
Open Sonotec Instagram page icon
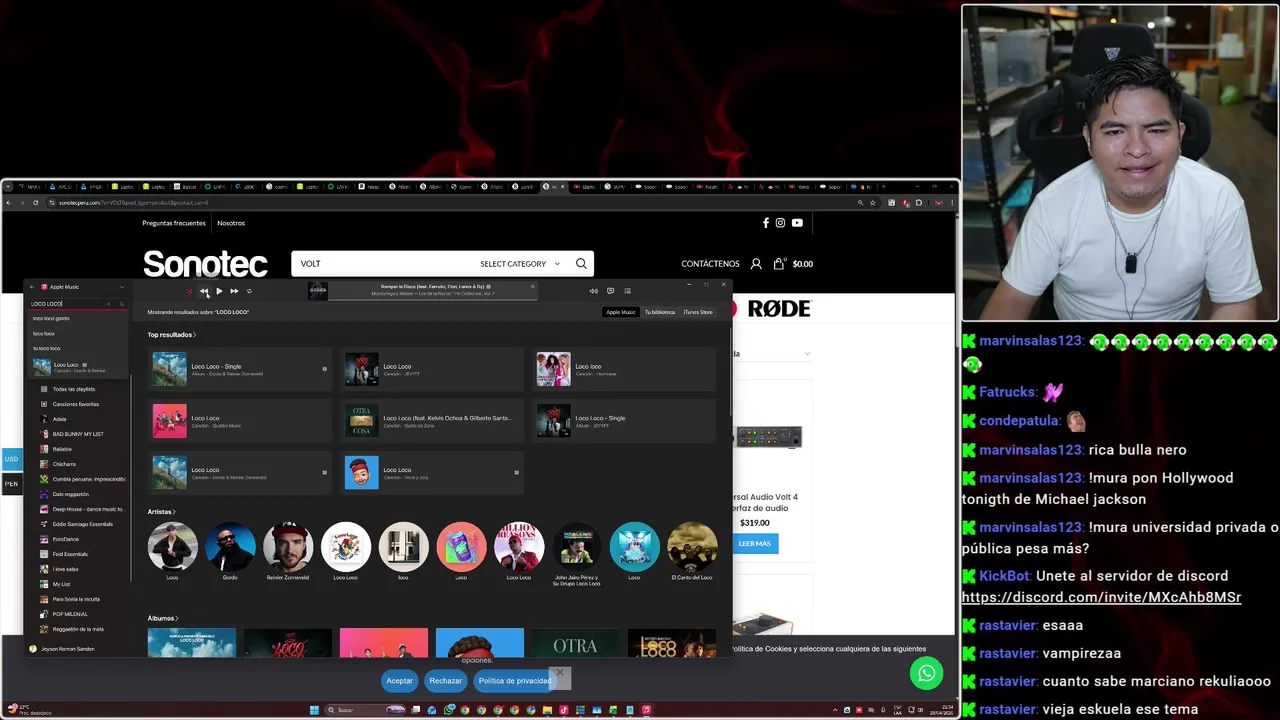pos(780,223)
